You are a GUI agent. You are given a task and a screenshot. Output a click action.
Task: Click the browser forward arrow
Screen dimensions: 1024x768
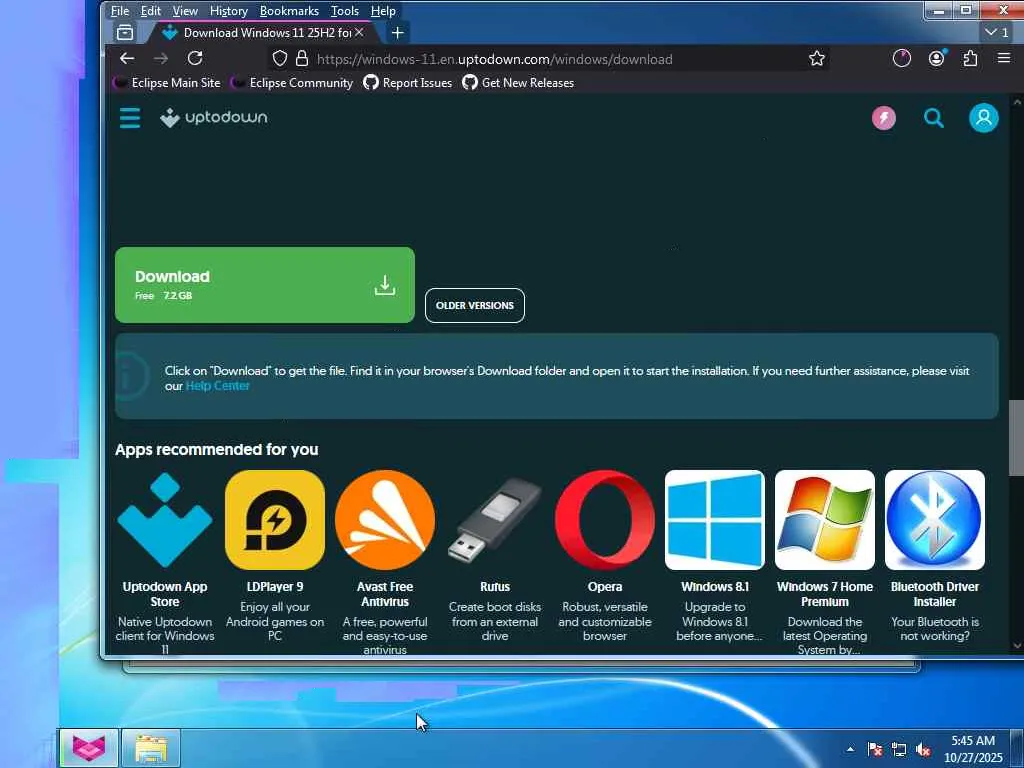[161, 59]
